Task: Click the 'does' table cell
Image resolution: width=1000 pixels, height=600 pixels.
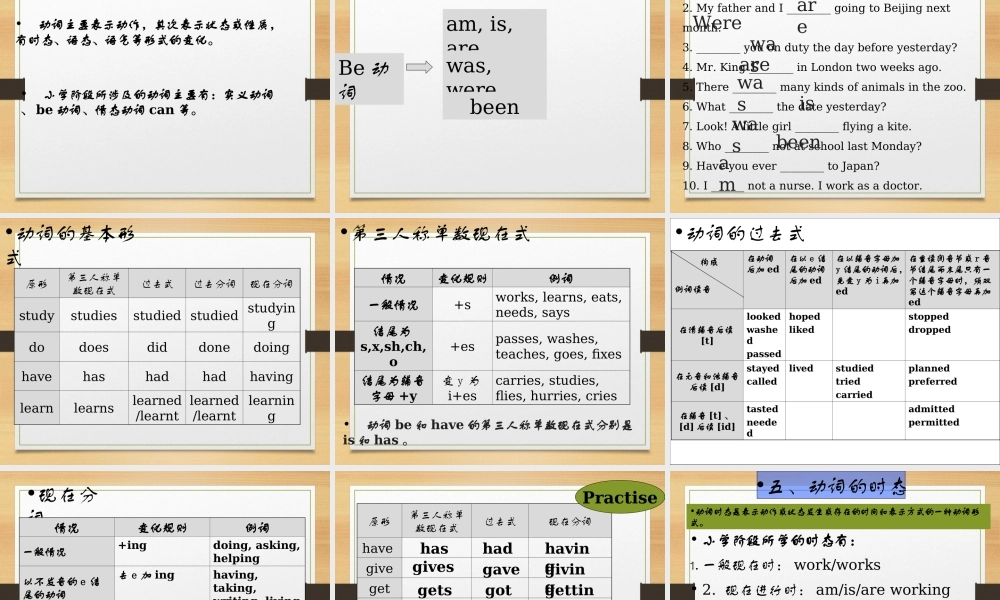Action: pos(94,348)
